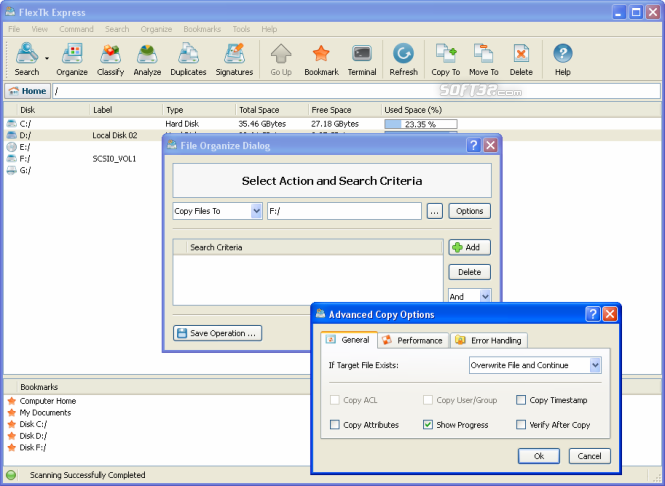Open the Computer Home bookmark
665x486 pixels.
pos(48,401)
